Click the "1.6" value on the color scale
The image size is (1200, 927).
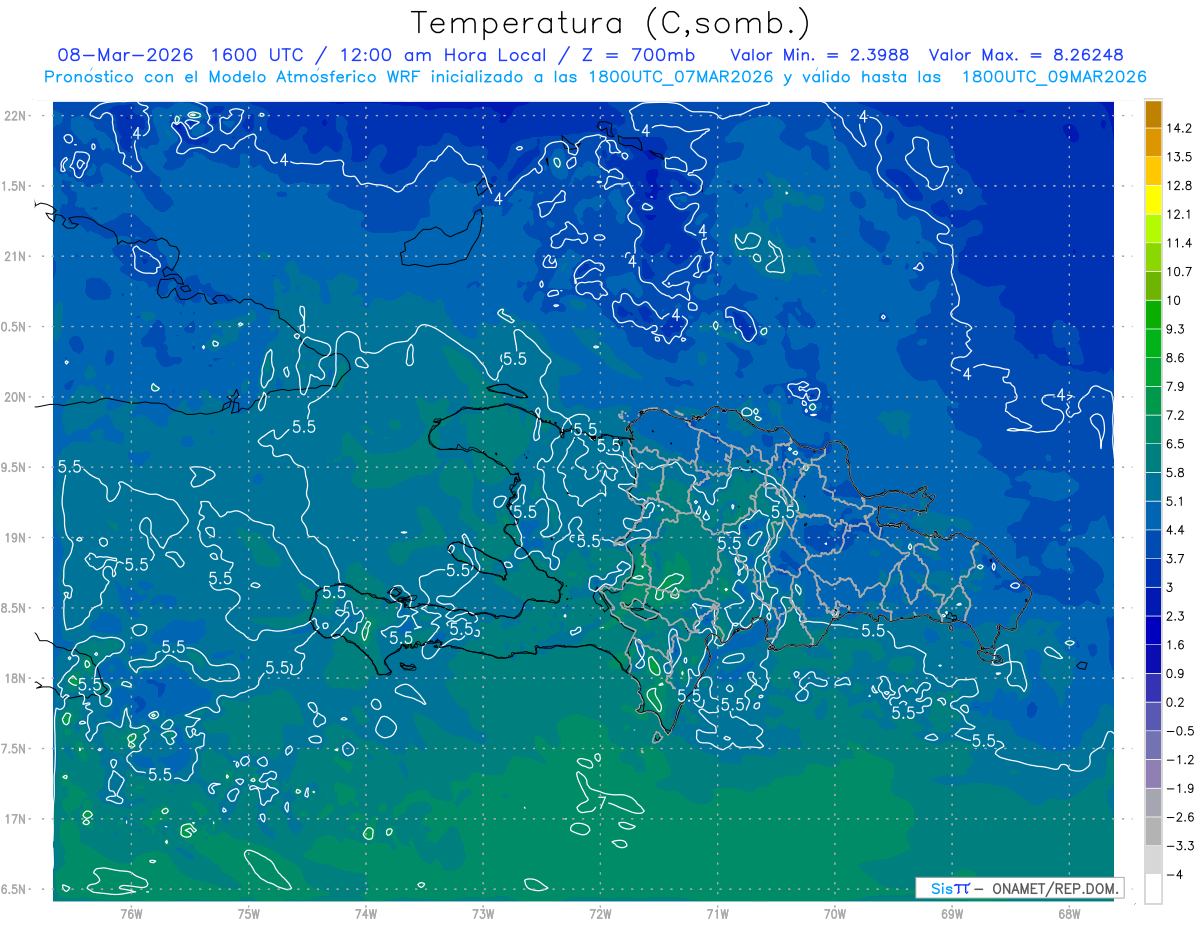point(1176,645)
